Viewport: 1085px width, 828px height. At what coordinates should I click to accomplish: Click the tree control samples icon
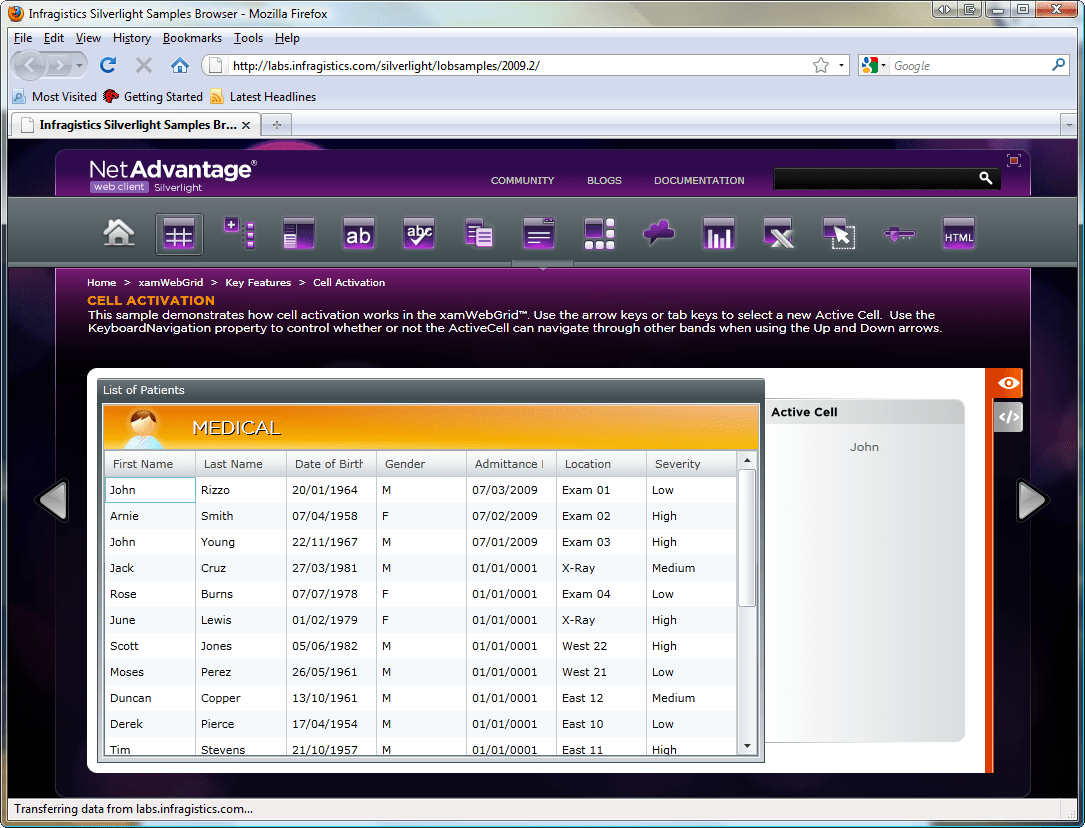pos(238,232)
